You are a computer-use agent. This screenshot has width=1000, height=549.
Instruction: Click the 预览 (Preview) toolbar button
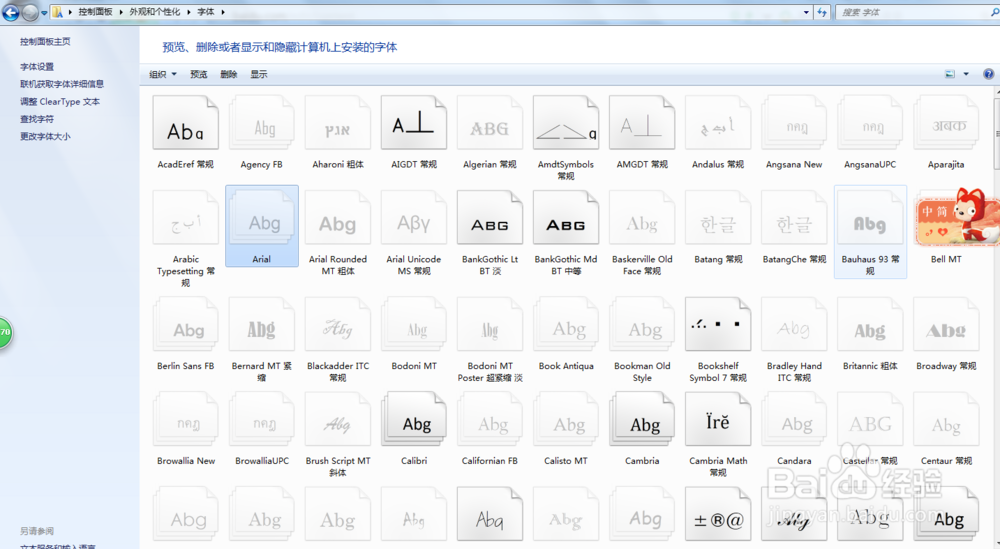[198, 75]
